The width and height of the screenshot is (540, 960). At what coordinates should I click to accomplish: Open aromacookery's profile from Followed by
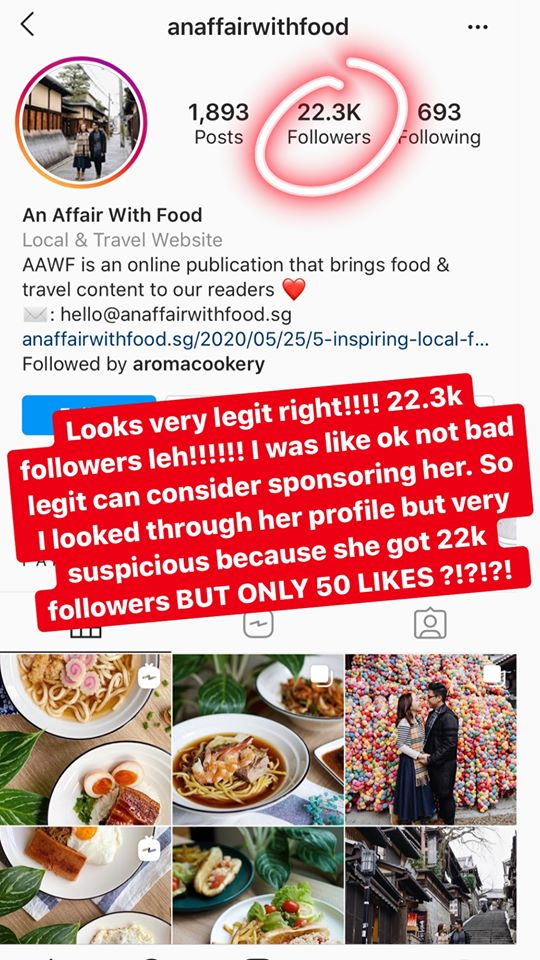click(x=199, y=364)
